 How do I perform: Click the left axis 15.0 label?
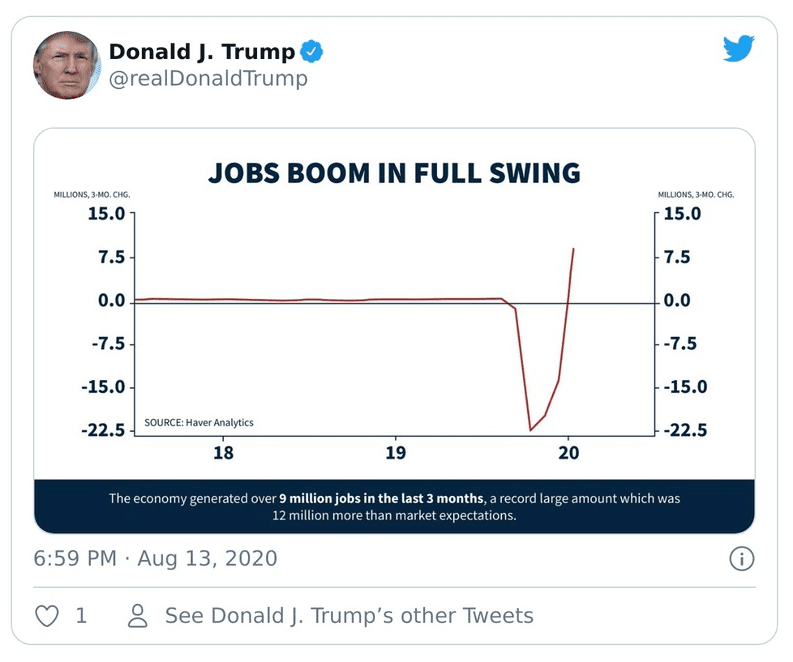click(x=105, y=214)
